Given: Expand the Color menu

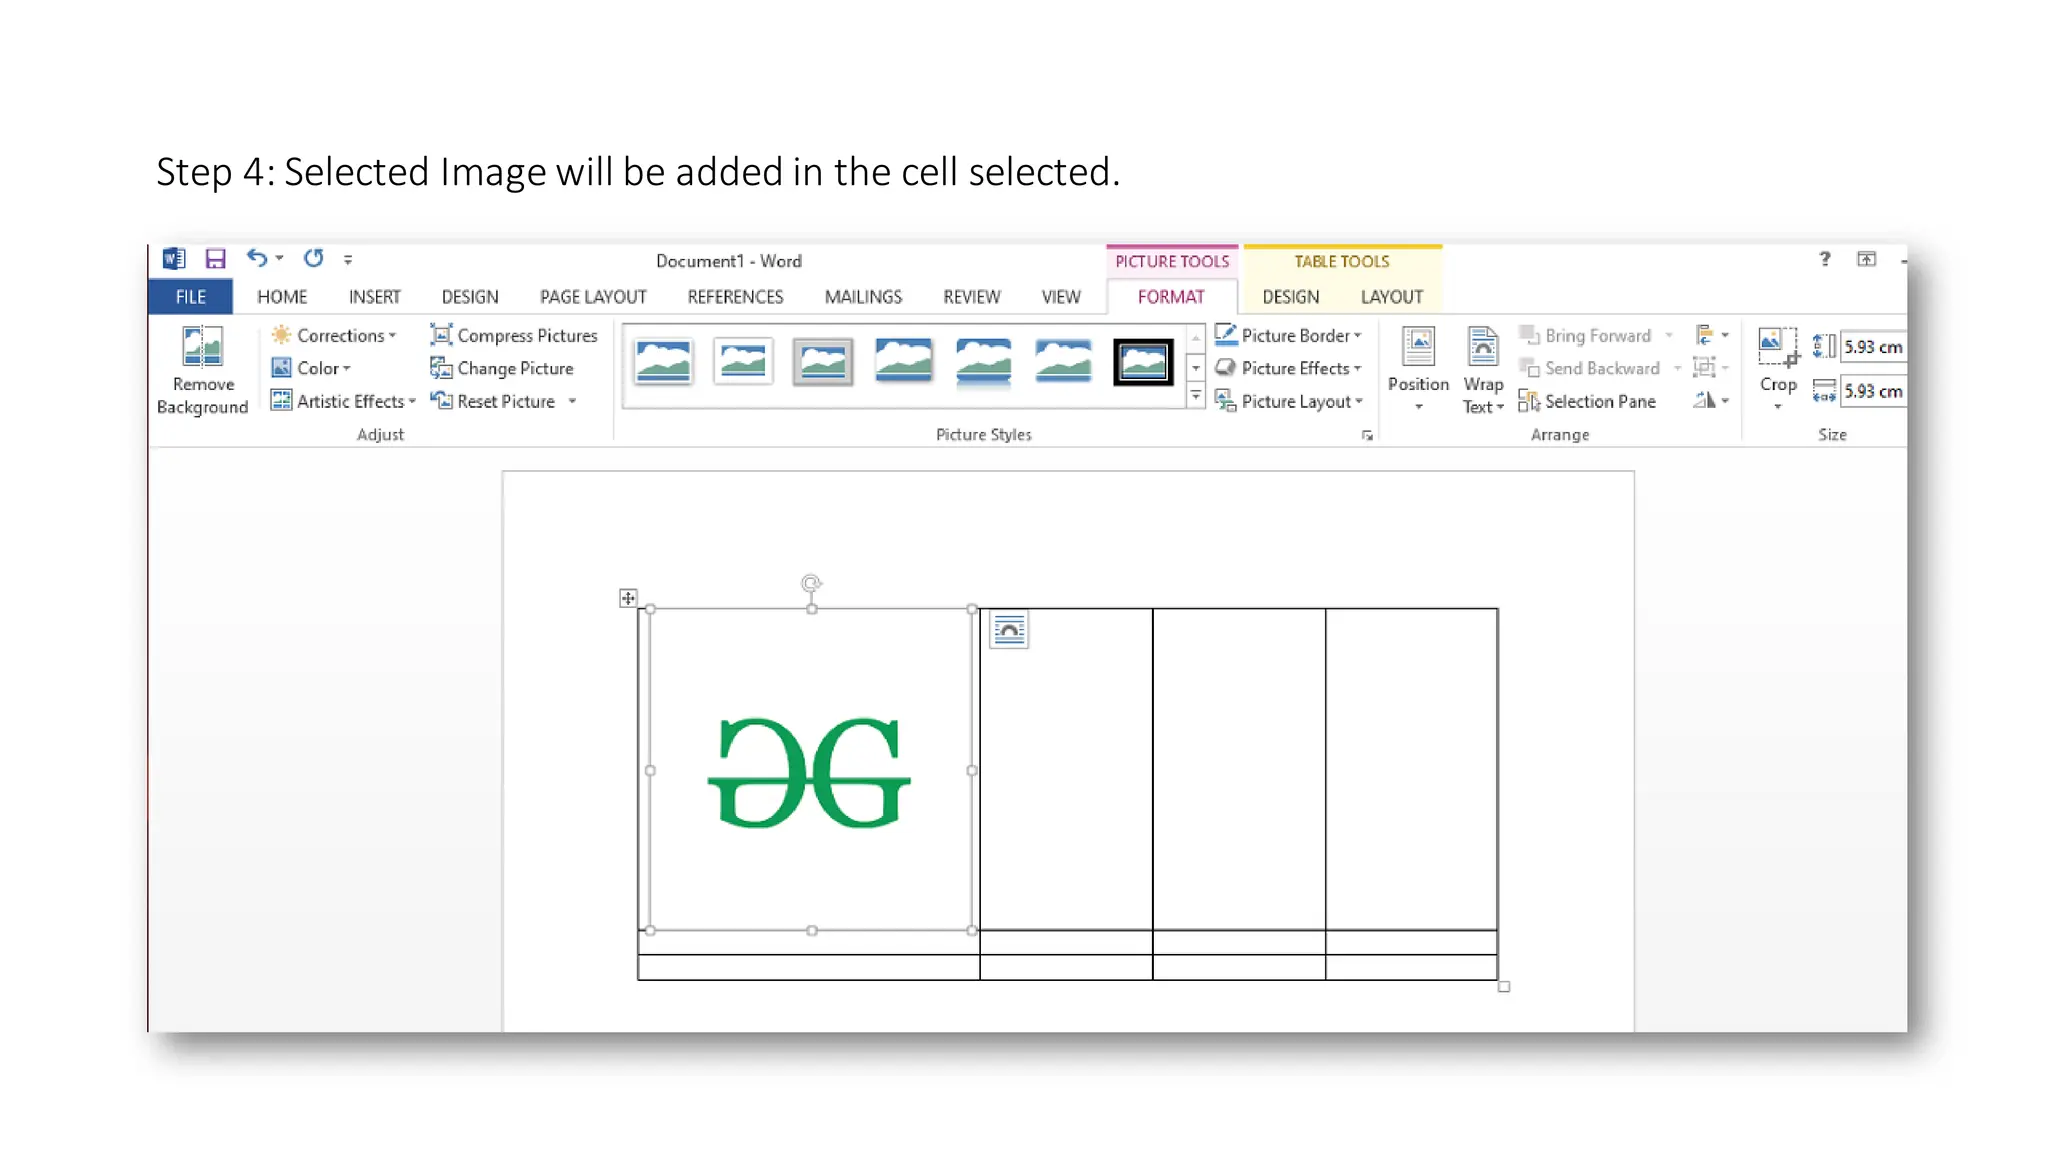Looking at the screenshot, I should (311, 368).
